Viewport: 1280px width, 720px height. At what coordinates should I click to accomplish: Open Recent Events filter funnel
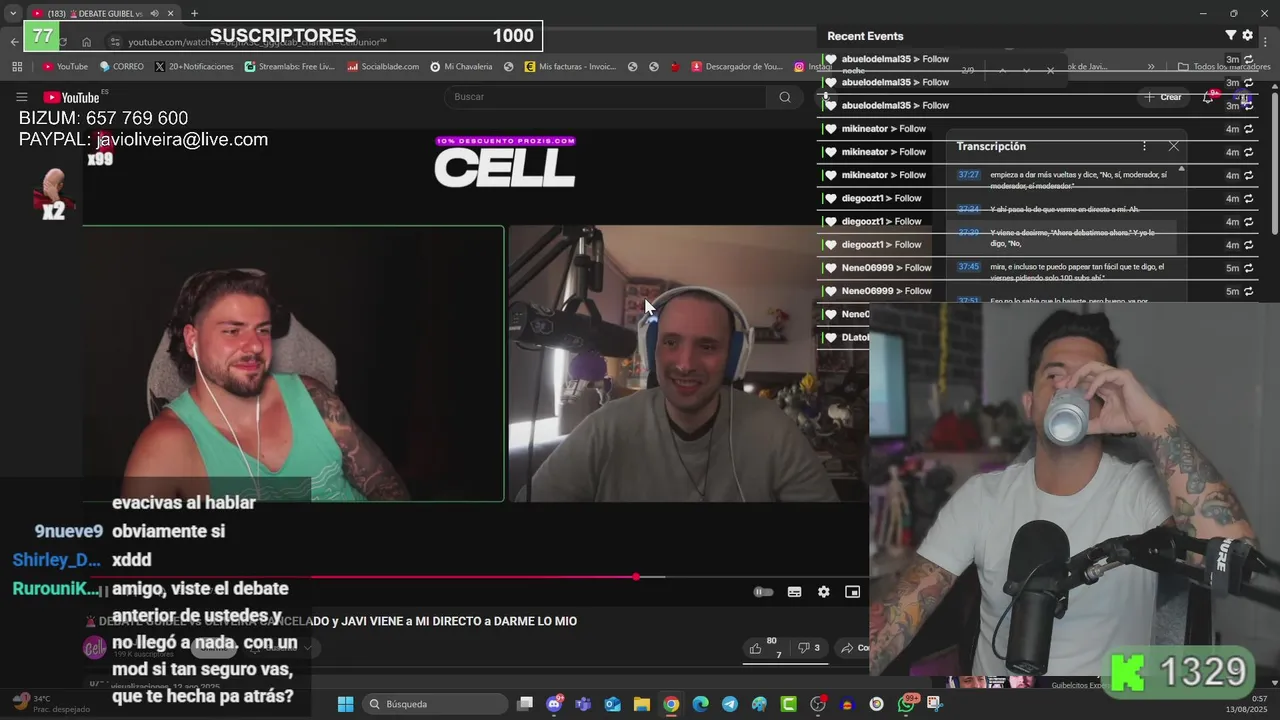pos(1231,35)
